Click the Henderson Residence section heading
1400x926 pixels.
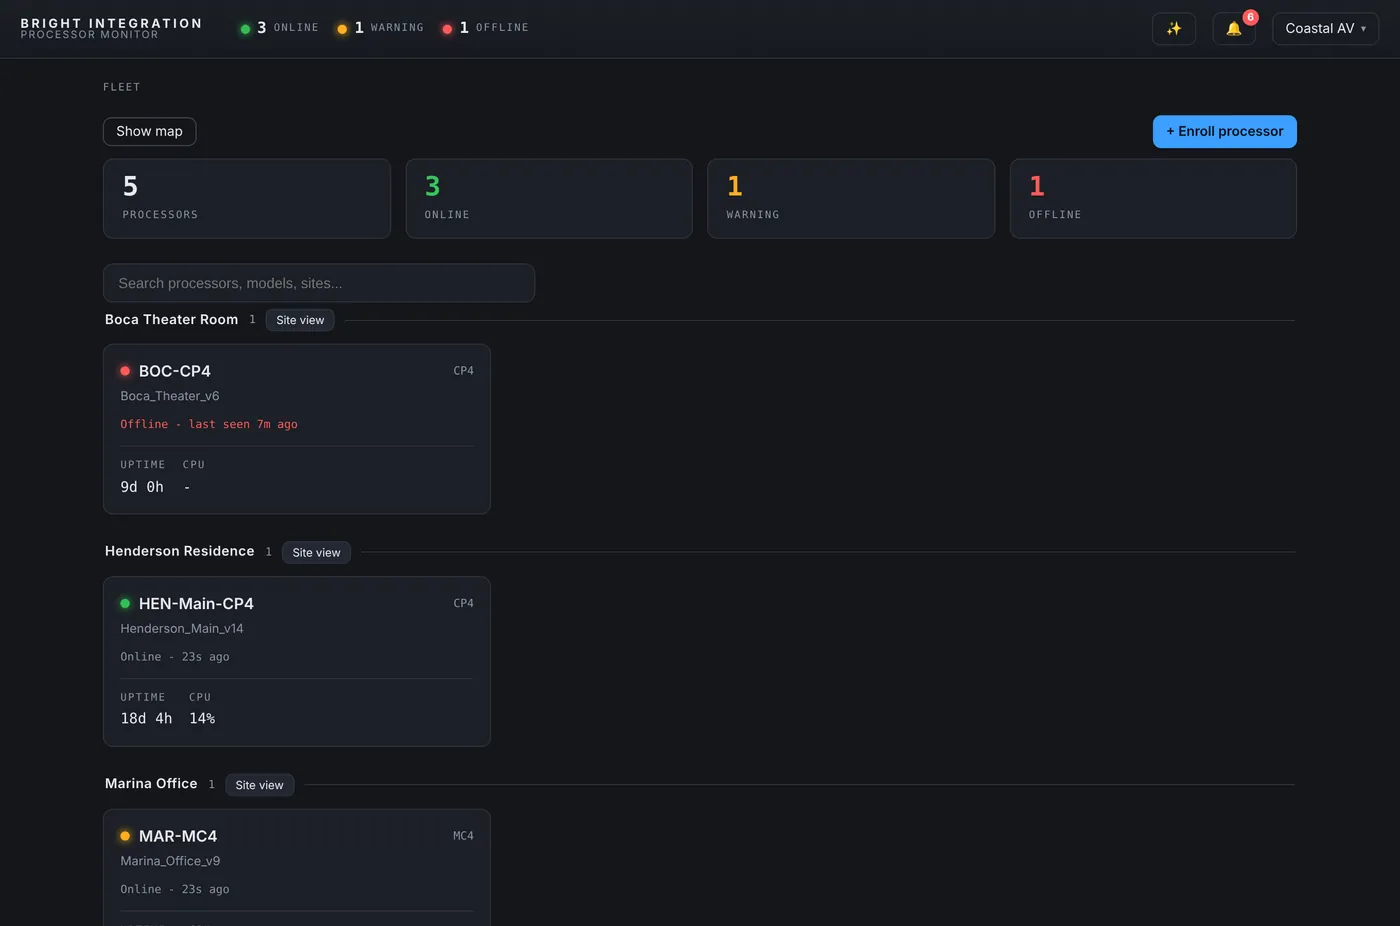(x=179, y=552)
